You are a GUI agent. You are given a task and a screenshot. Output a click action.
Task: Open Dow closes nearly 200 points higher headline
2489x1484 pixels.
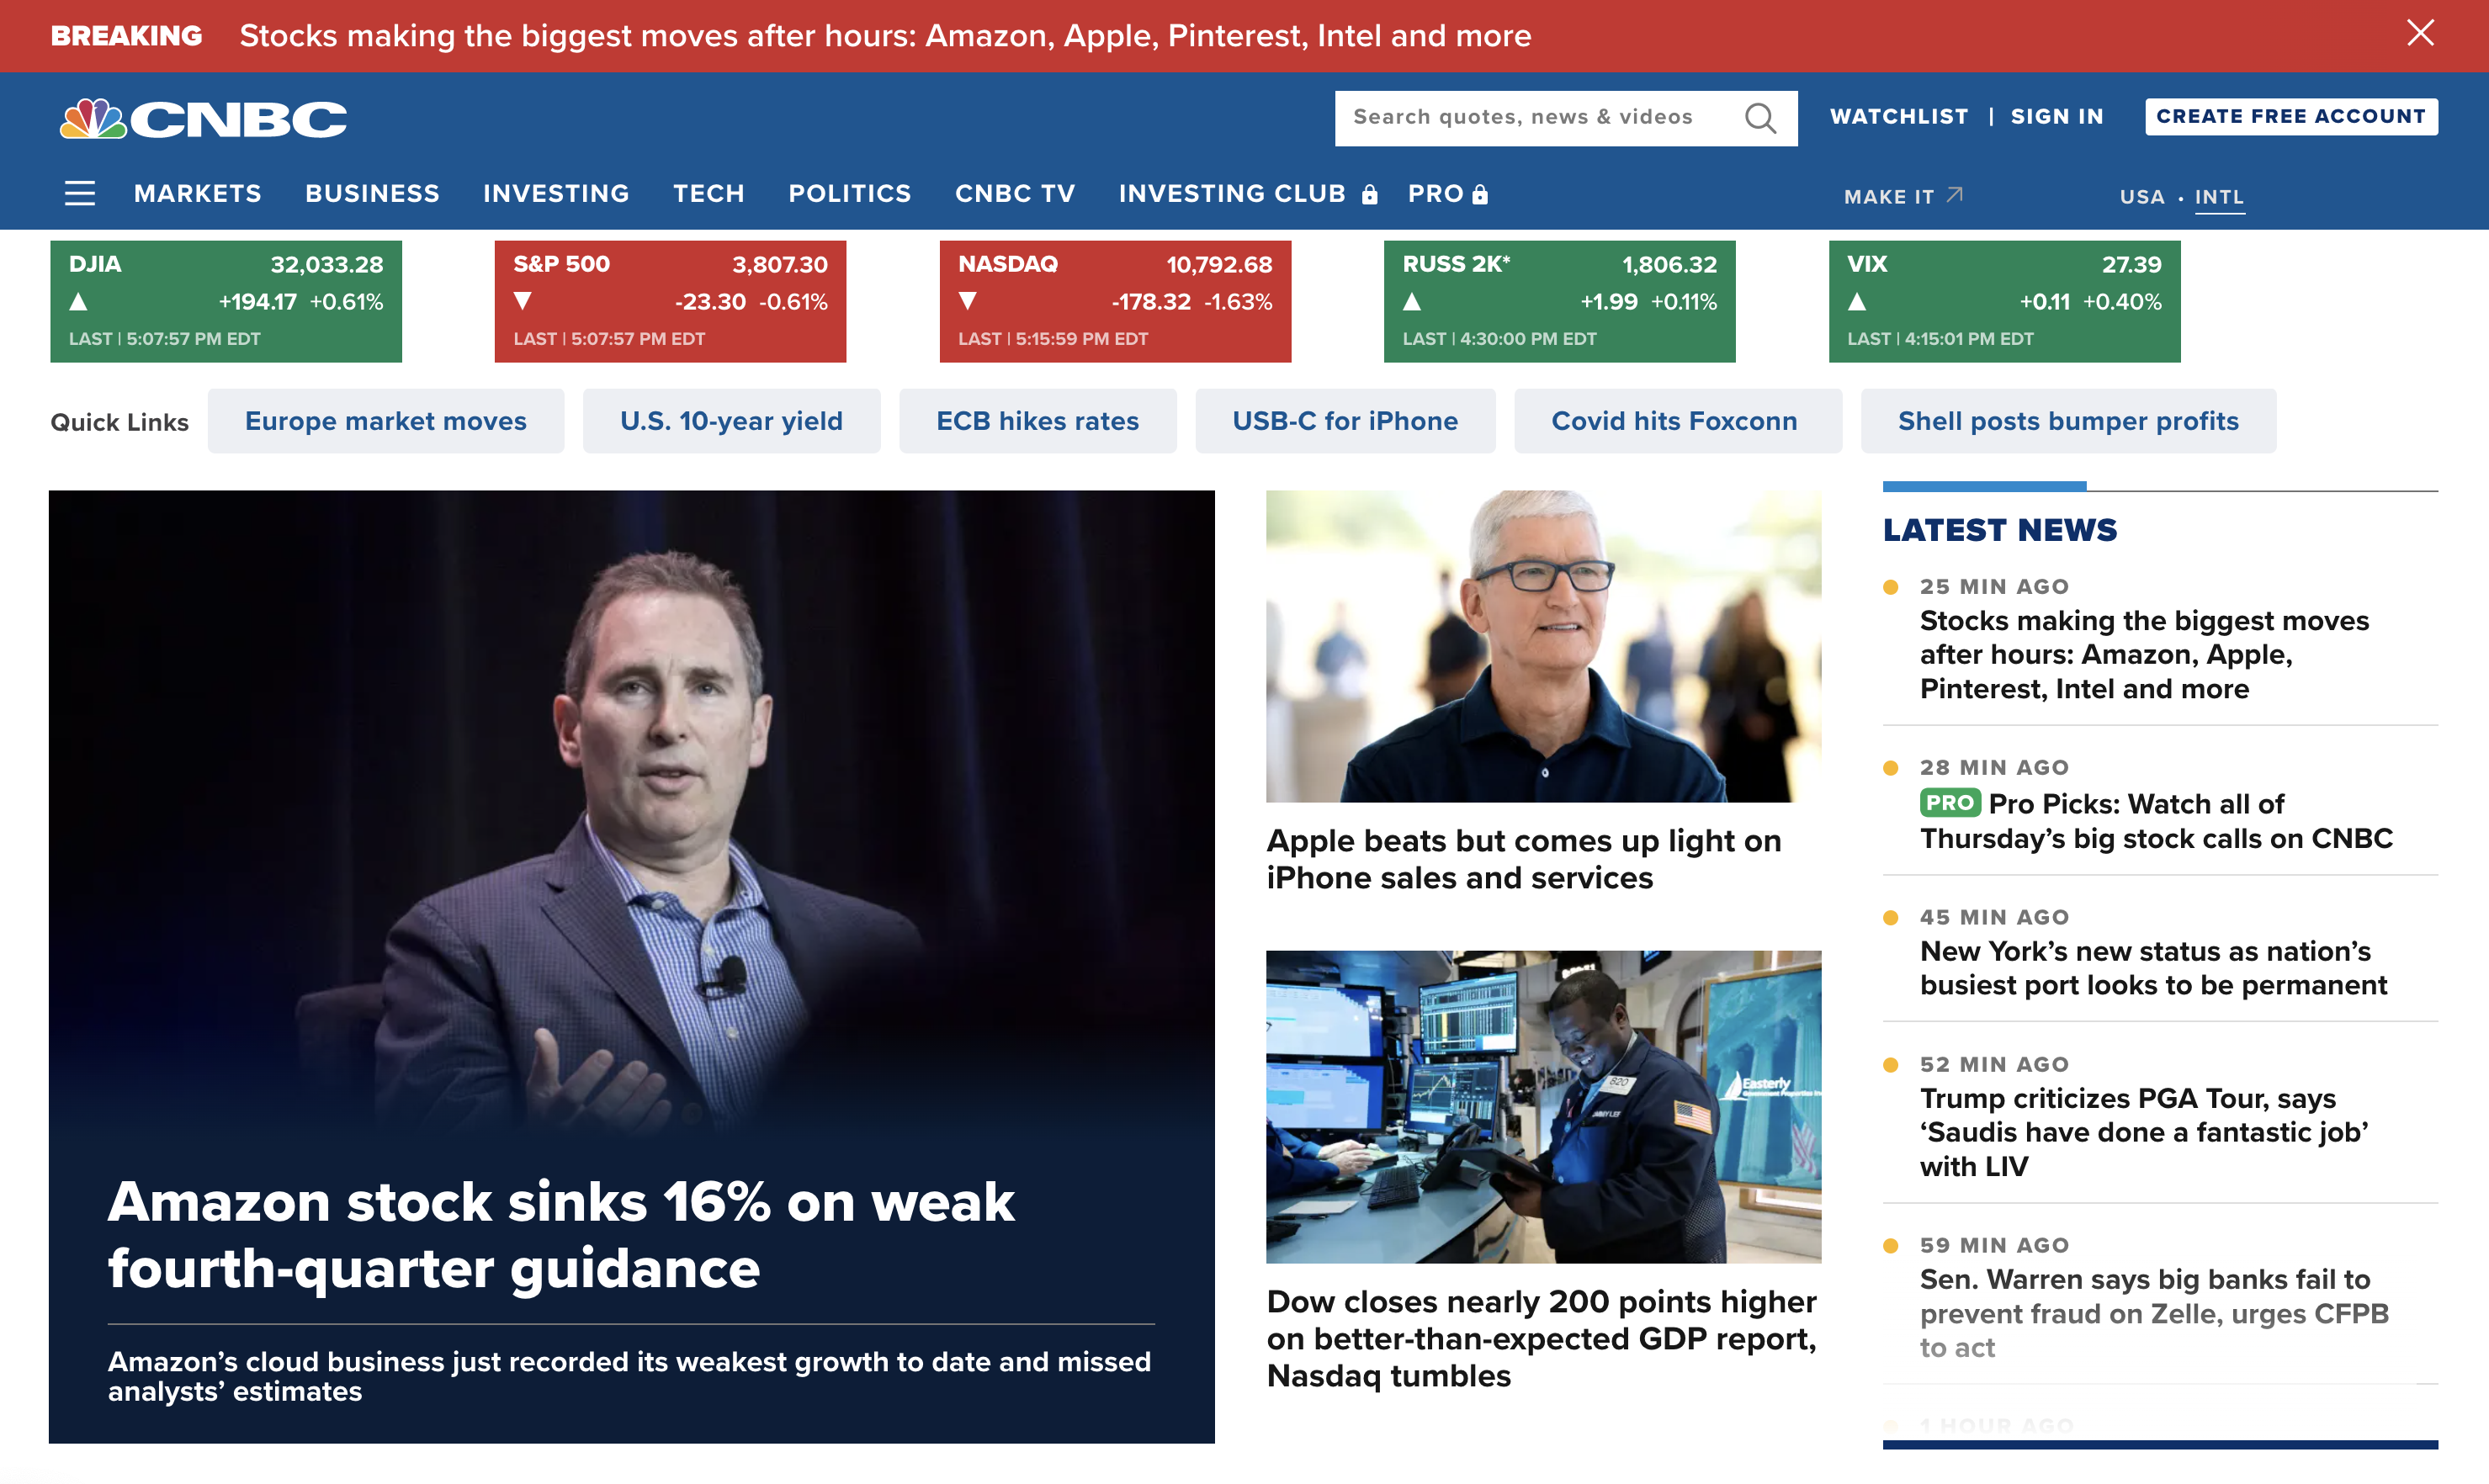coord(1541,1338)
